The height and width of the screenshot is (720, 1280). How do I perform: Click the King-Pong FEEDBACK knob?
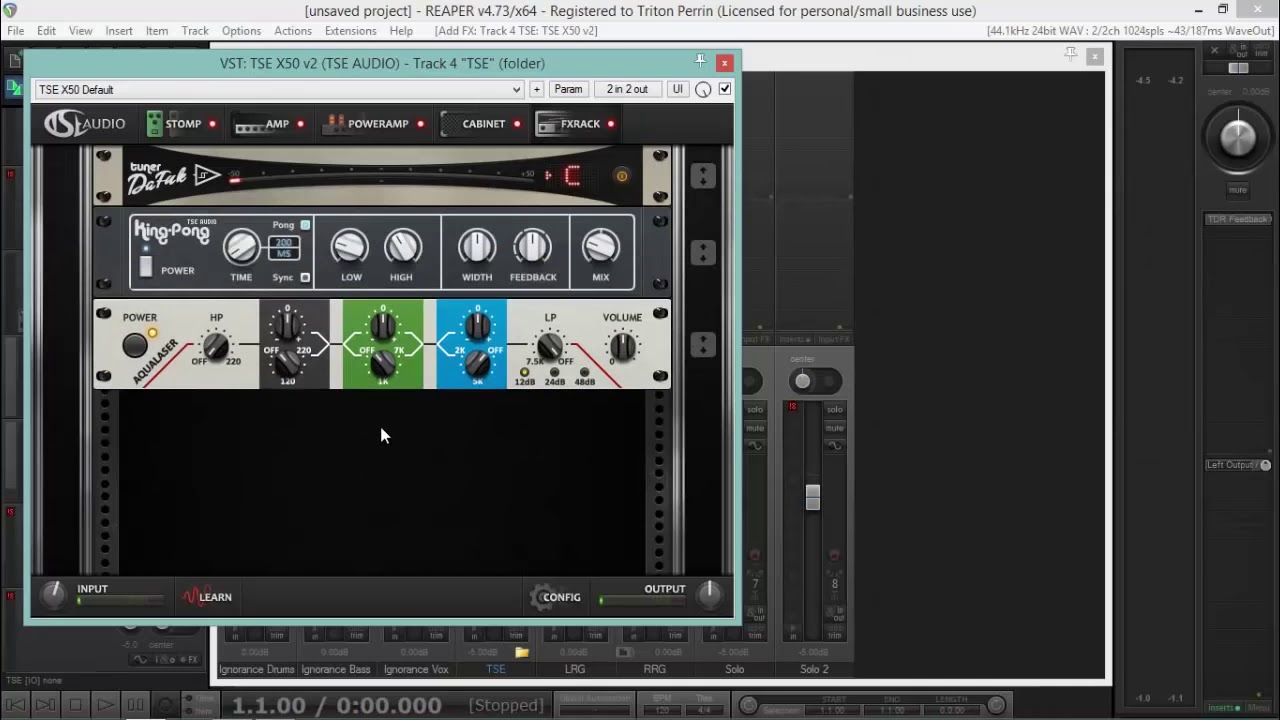point(532,246)
